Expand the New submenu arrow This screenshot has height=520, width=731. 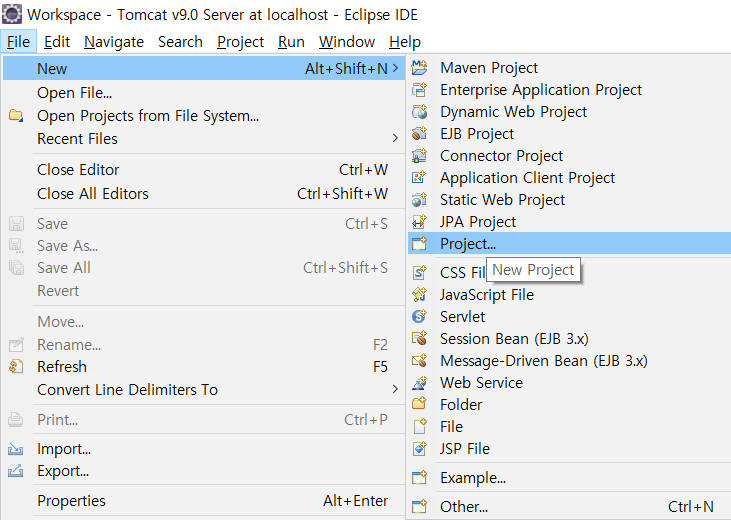click(x=395, y=68)
